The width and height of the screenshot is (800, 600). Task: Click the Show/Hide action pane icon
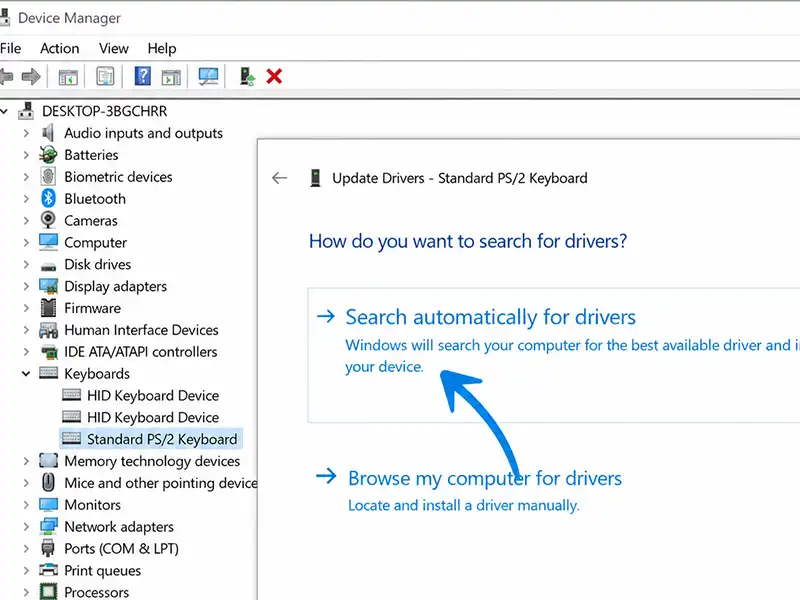[171, 77]
